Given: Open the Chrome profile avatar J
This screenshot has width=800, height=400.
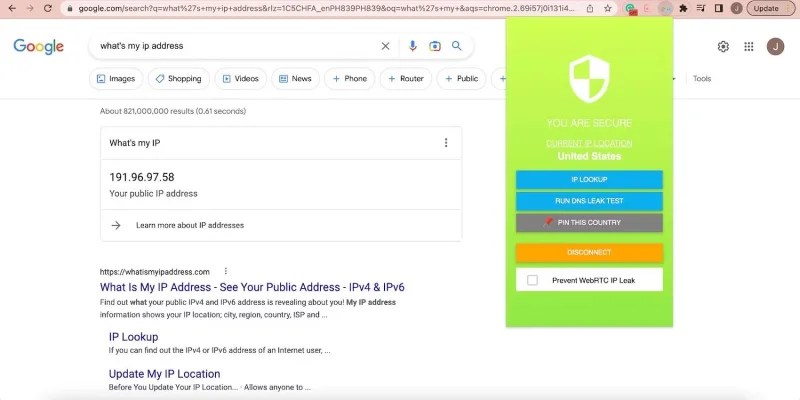Looking at the screenshot, I should (x=736, y=8).
